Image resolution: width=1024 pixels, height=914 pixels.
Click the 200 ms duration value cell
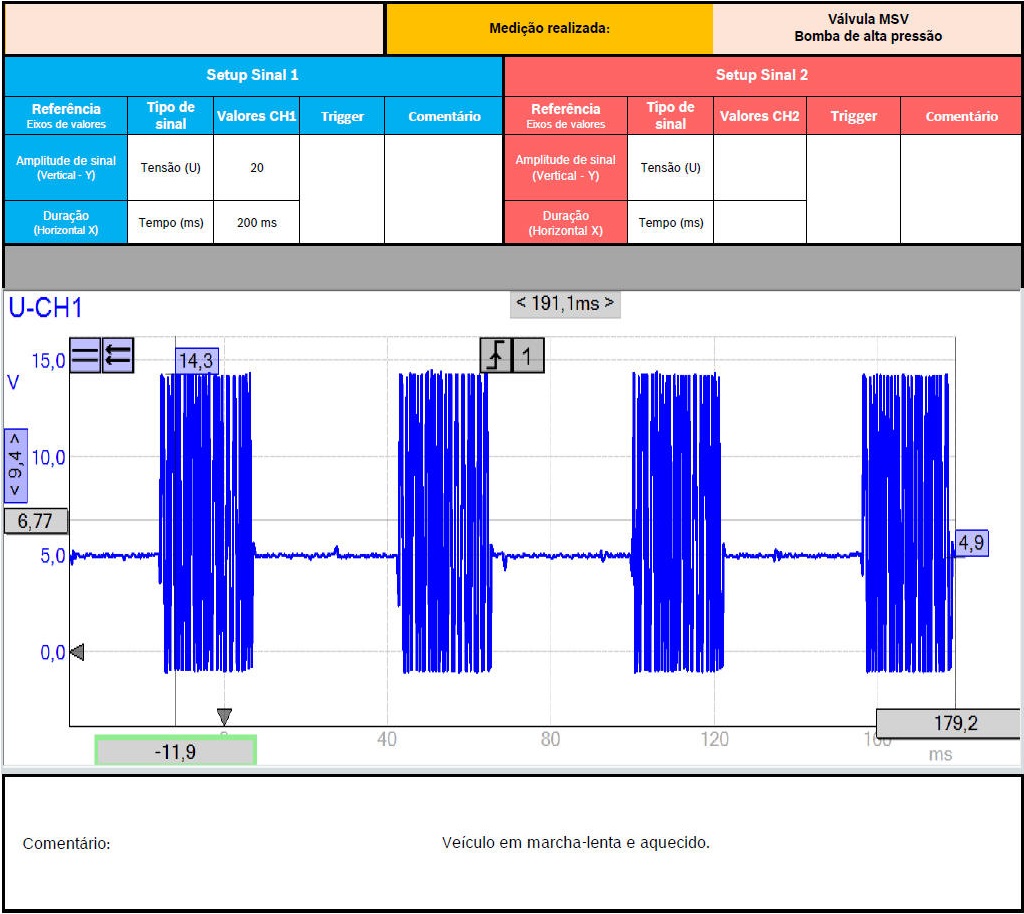tap(256, 222)
